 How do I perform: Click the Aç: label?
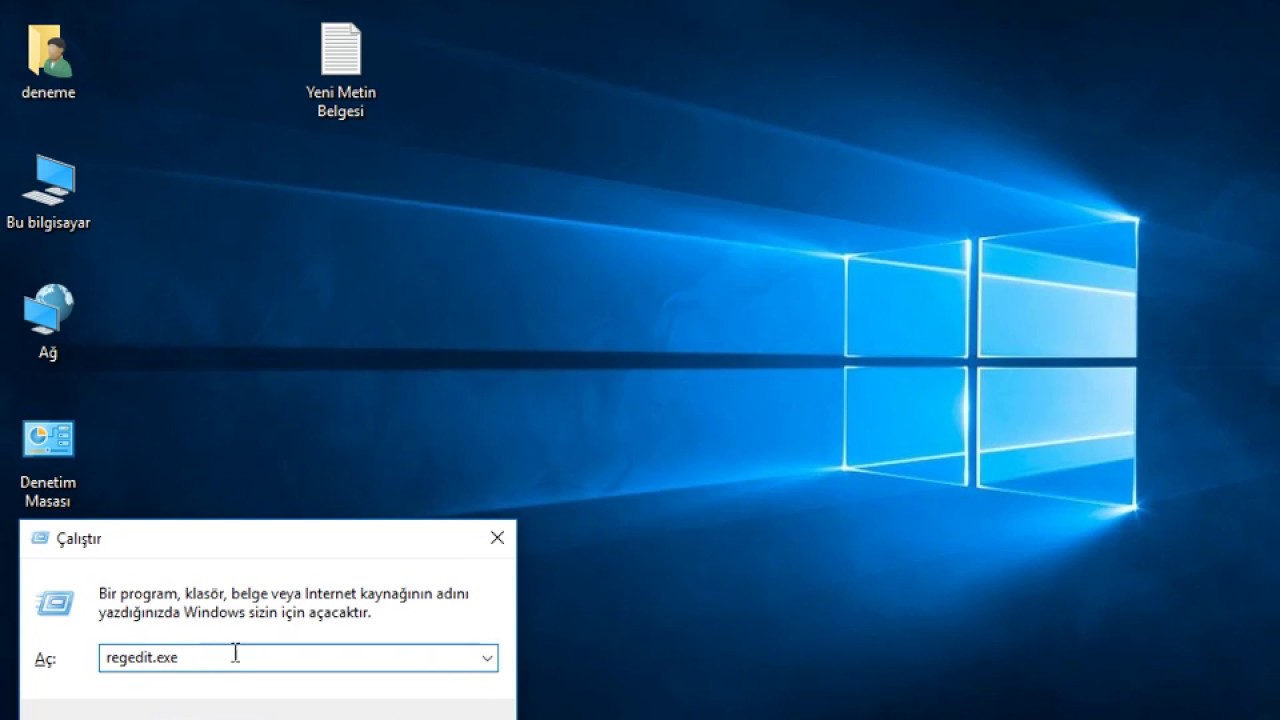pos(46,659)
